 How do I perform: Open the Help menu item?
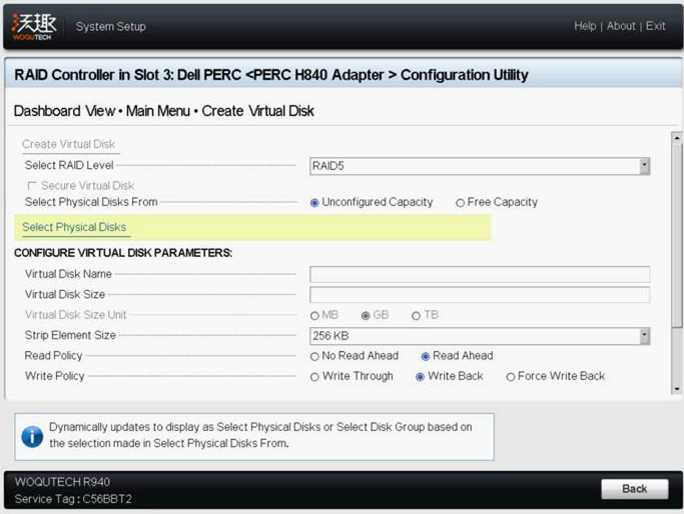(x=585, y=26)
